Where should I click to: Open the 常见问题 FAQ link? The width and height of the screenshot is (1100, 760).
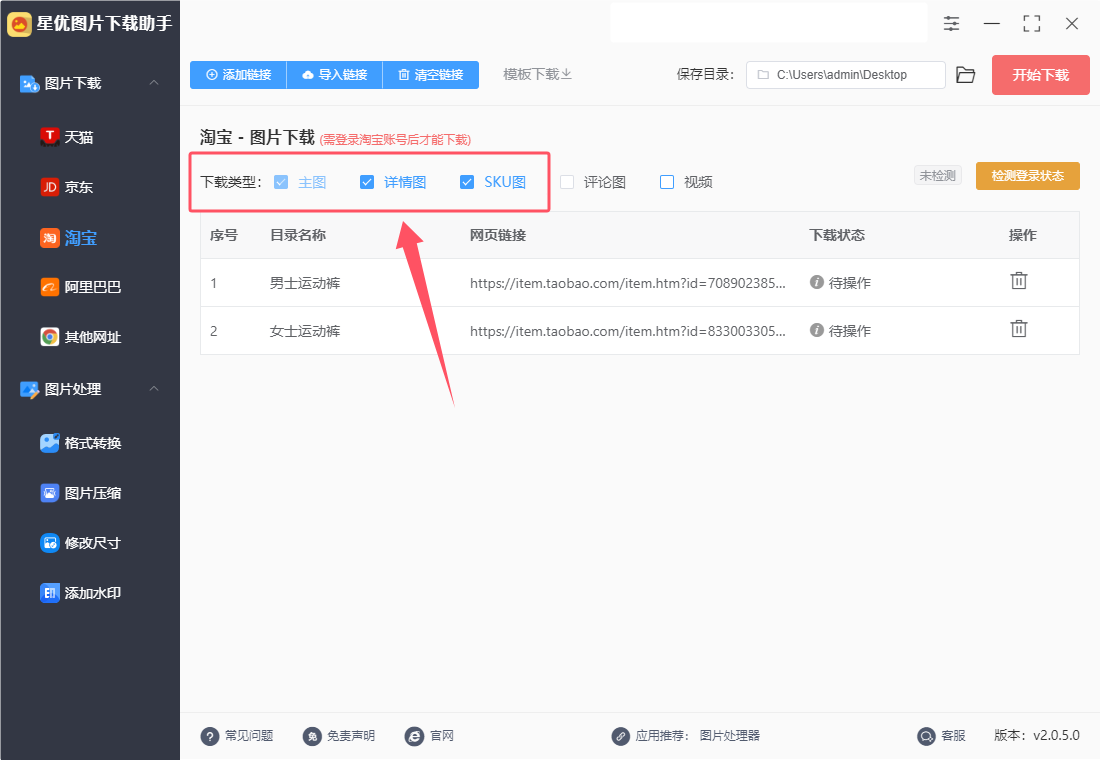click(x=237, y=735)
